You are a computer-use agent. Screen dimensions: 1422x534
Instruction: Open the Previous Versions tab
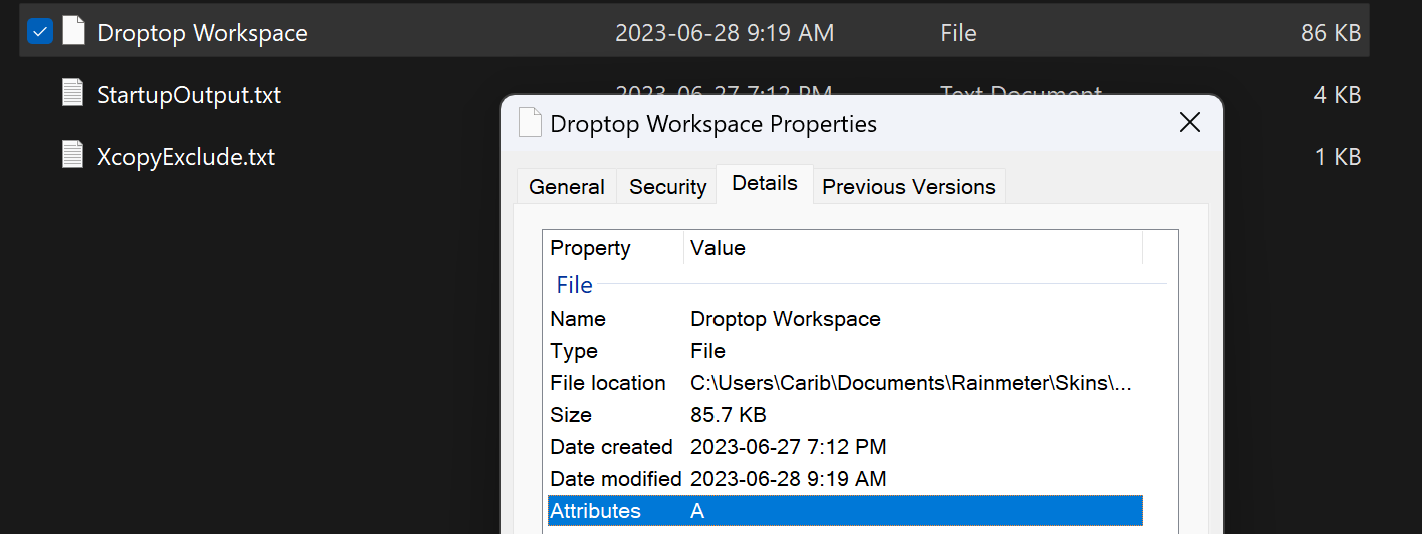point(909,186)
